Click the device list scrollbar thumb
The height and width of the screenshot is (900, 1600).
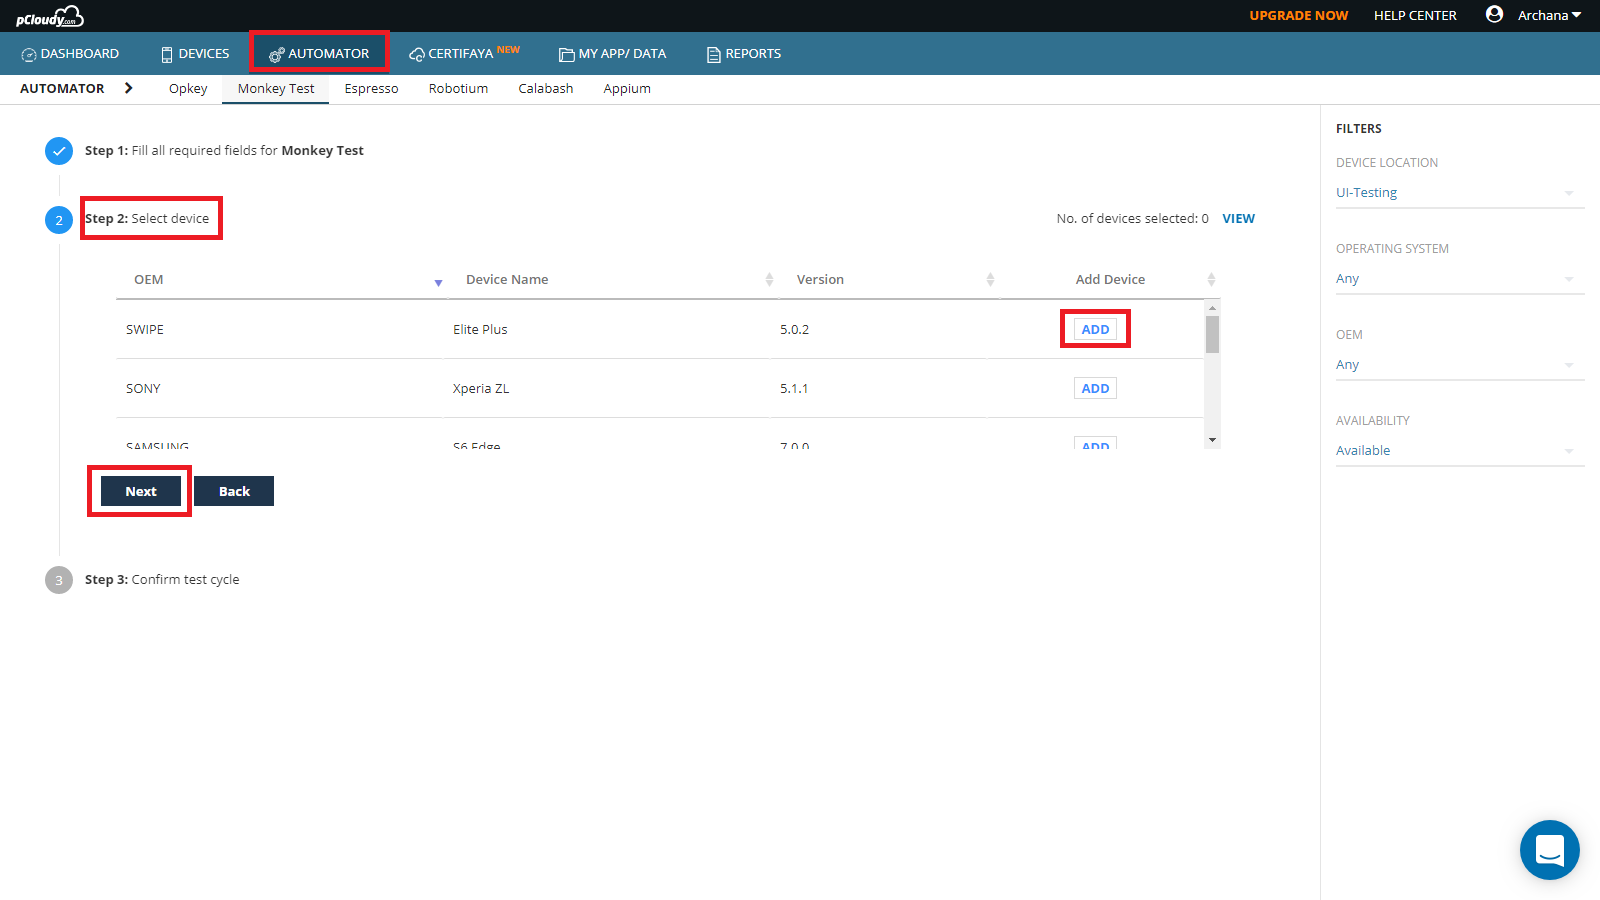pos(1212,335)
